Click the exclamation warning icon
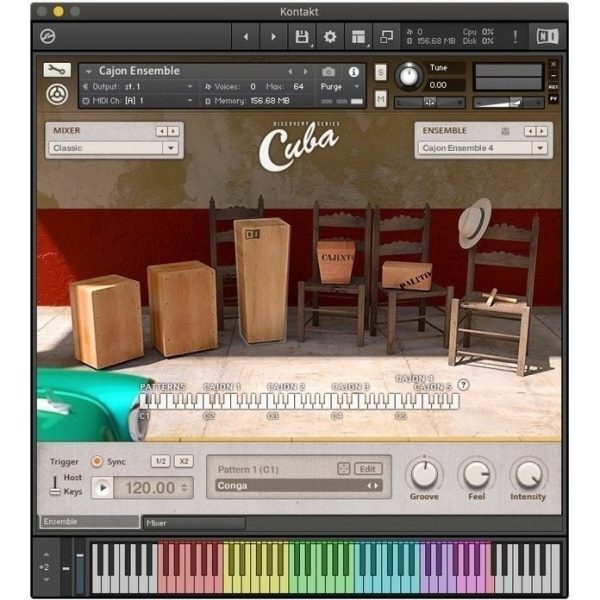This screenshot has width=600, height=600. (515, 37)
